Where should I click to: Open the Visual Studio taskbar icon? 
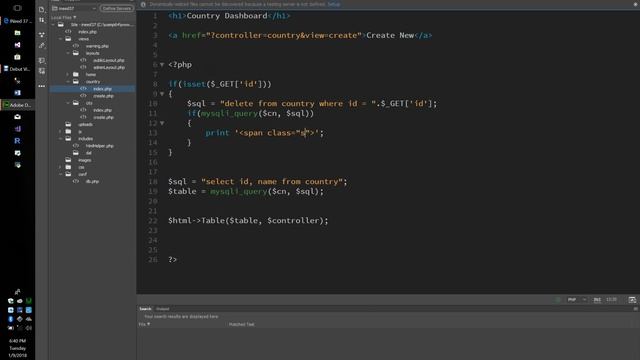coord(17,45)
